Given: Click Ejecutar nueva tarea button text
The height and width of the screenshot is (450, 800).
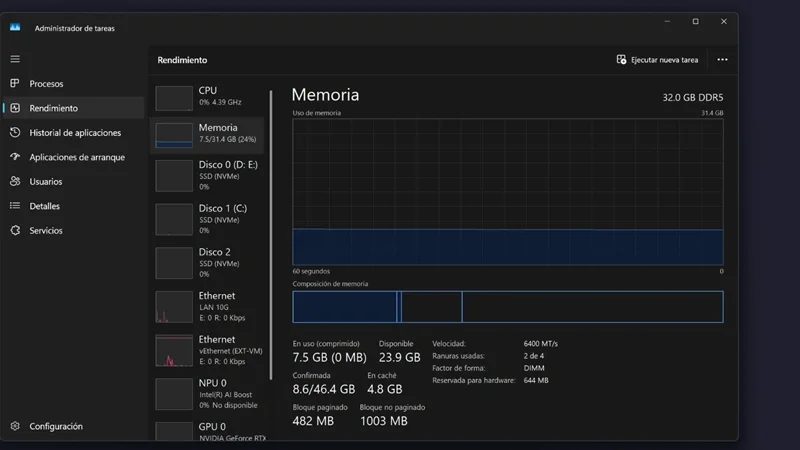Looking at the screenshot, I should (x=664, y=60).
